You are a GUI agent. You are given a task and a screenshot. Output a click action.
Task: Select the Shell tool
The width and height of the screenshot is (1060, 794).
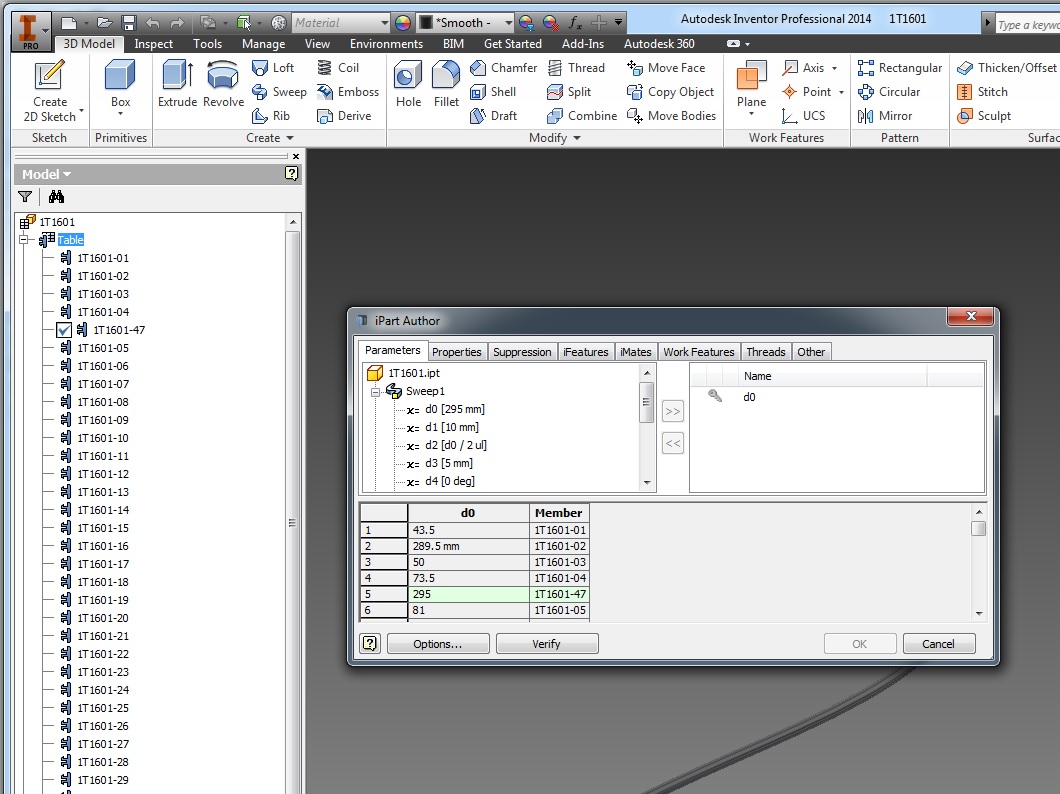click(x=493, y=92)
